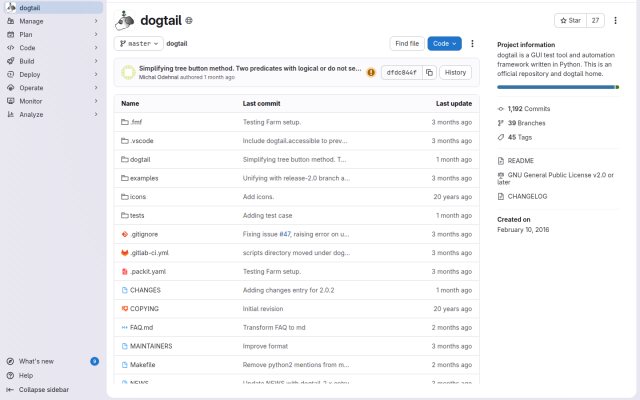Click the What's new notification badge

94,361
